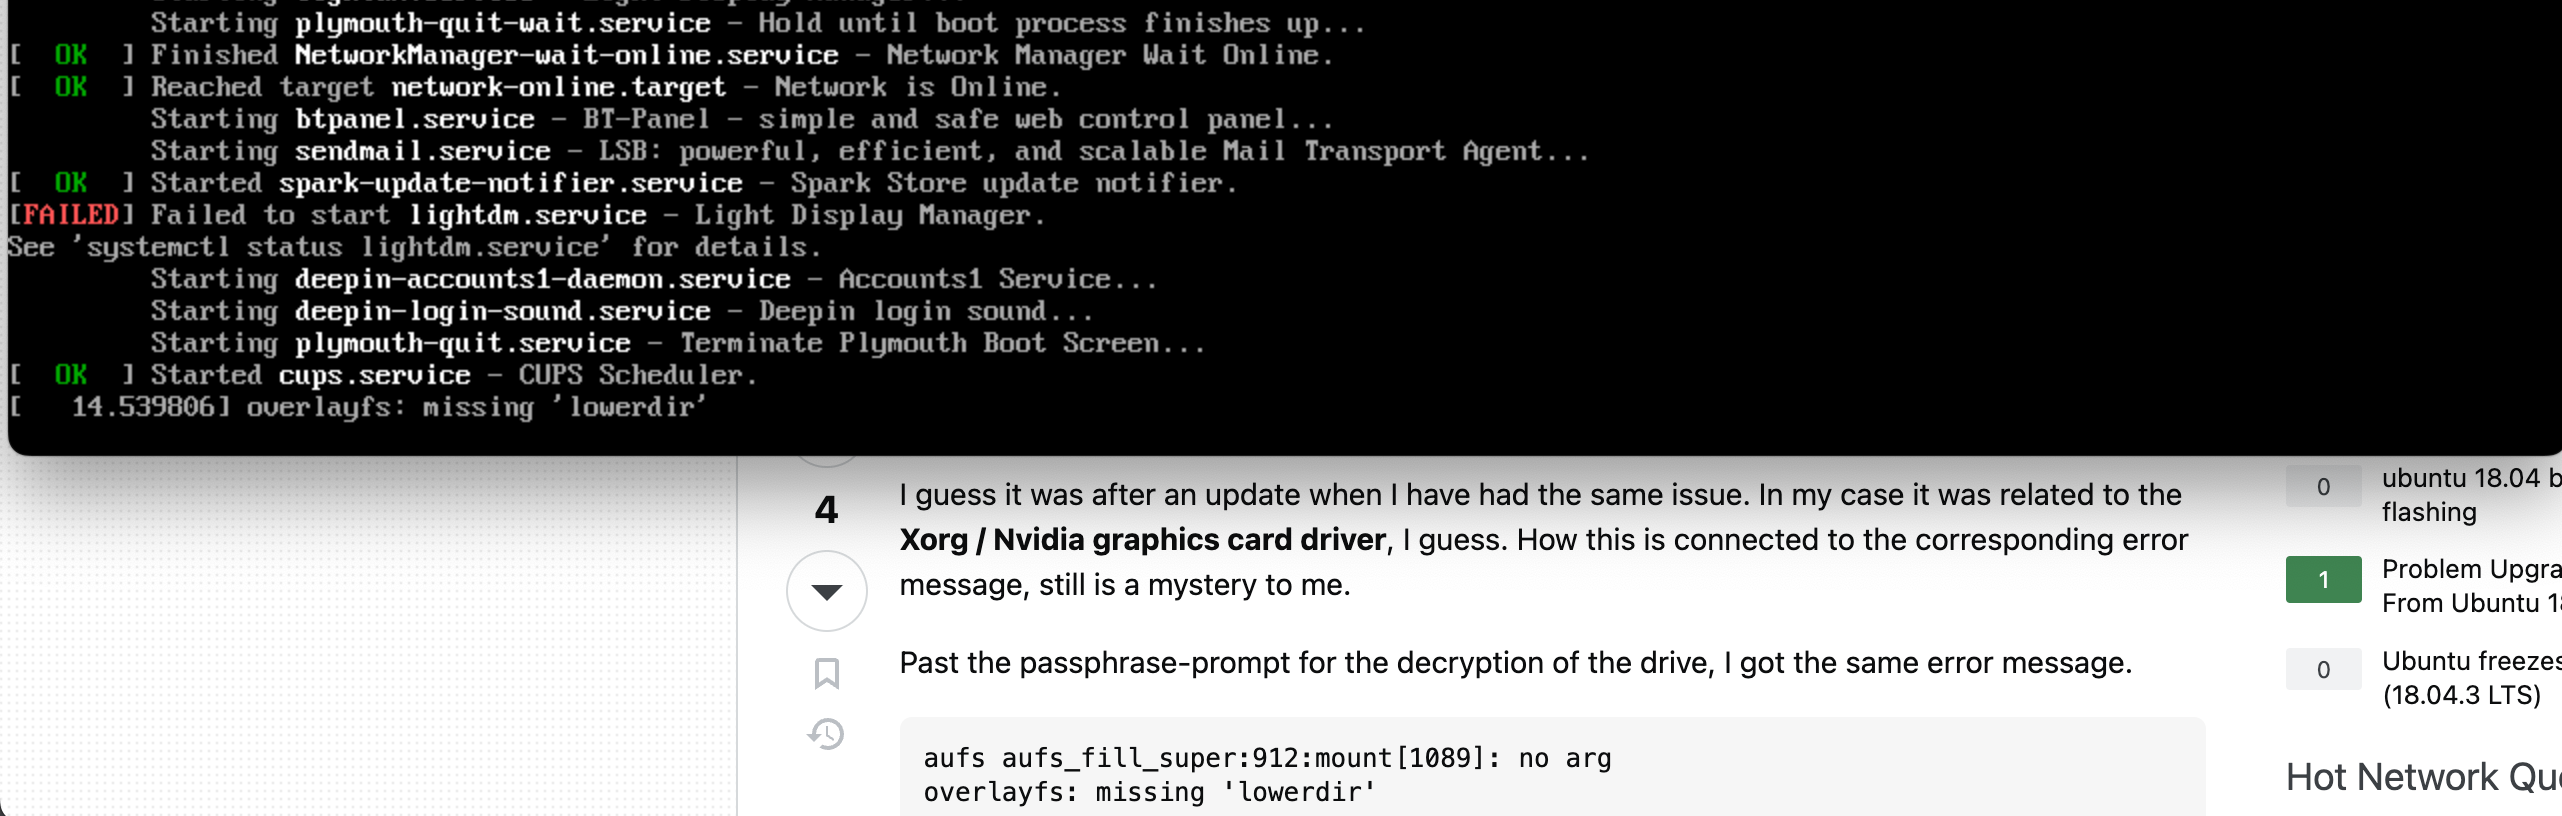
Task: Click terminal line 'overlayfs: missing lowerdir'
Action: [x=358, y=407]
